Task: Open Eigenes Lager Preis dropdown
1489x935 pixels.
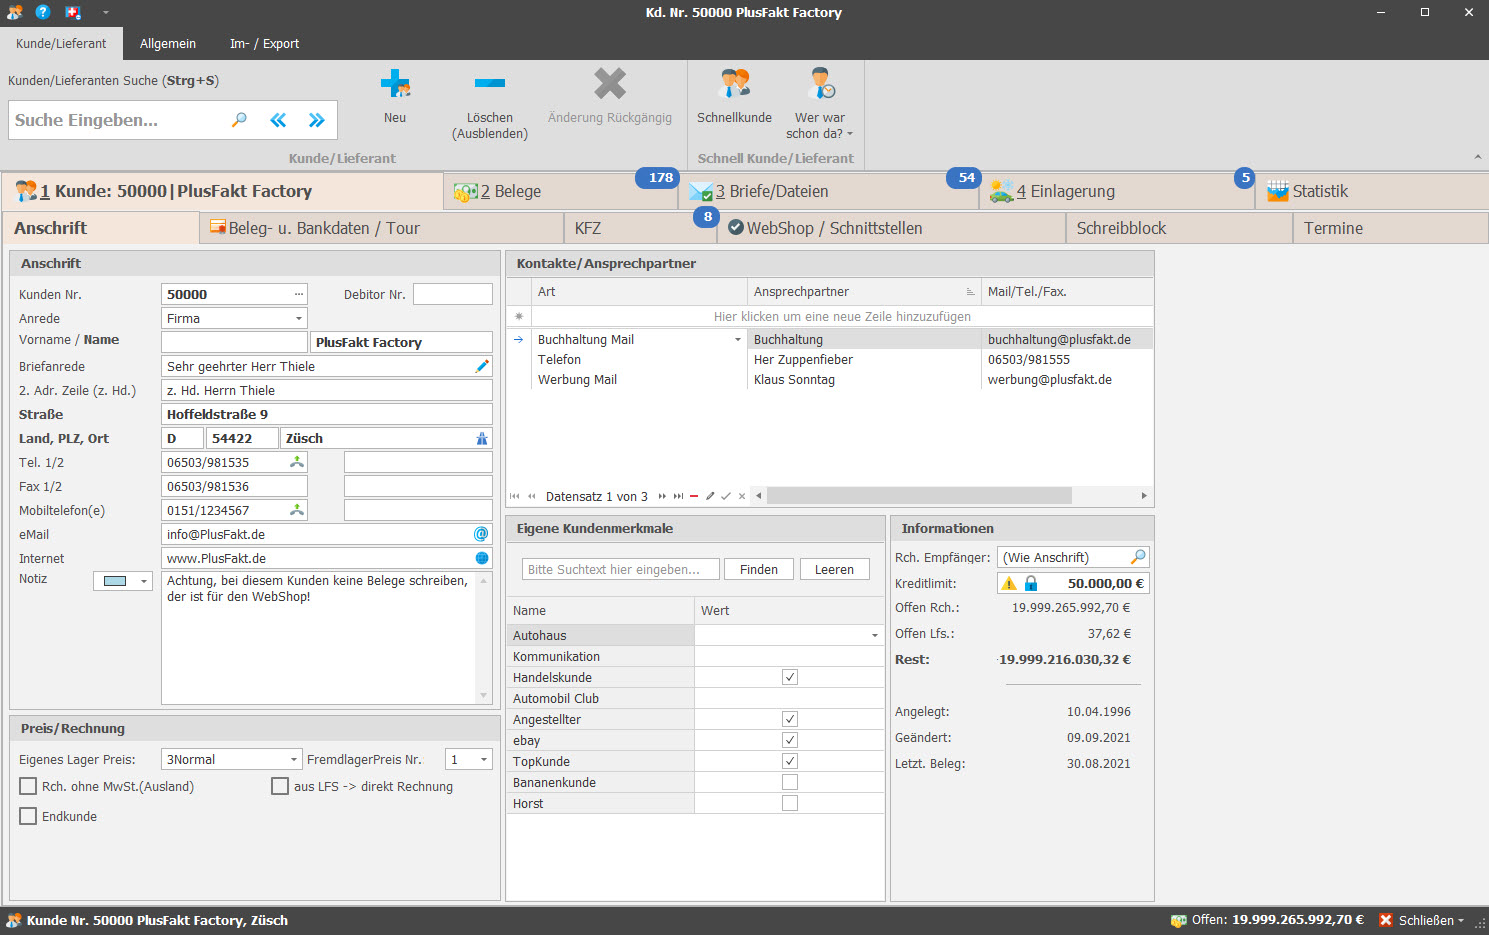Action: coord(294,759)
